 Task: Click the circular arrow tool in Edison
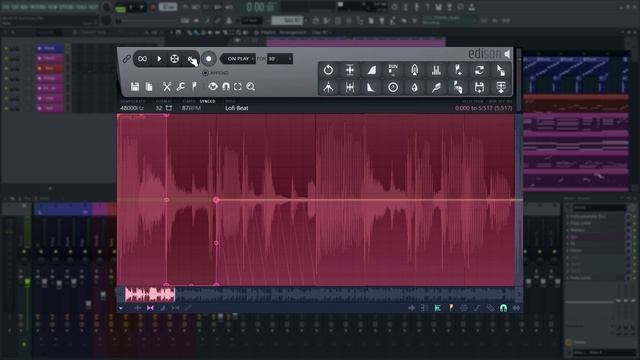click(328, 70)
